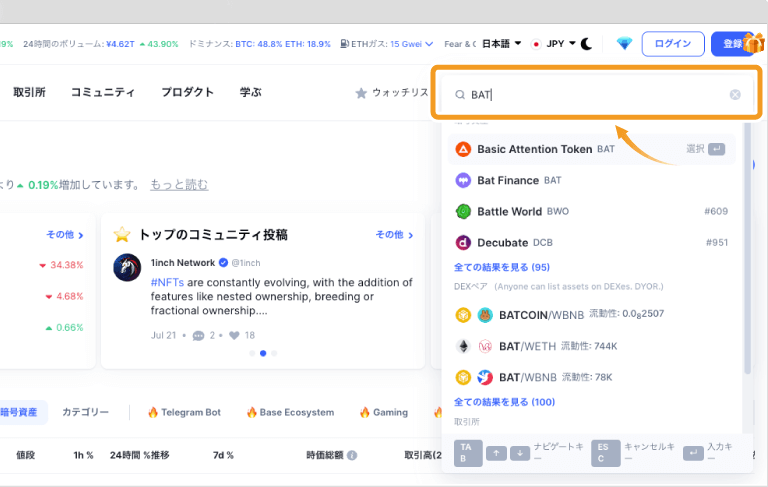768x487 pixels.
Task: Sort by 24時間 %推移 column header
Action: [140, 455]
